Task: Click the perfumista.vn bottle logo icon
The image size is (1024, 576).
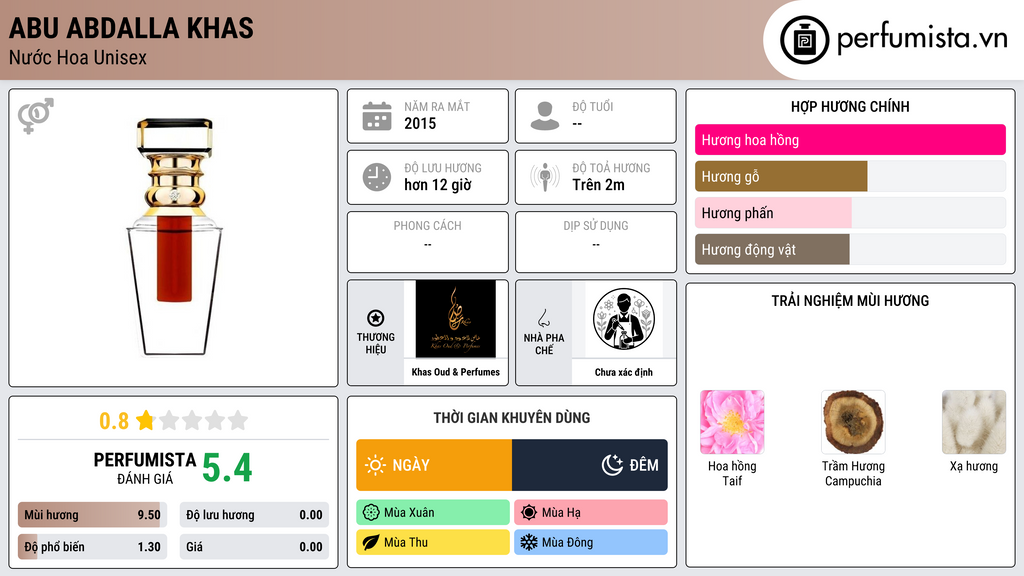Action: [804, 40]
